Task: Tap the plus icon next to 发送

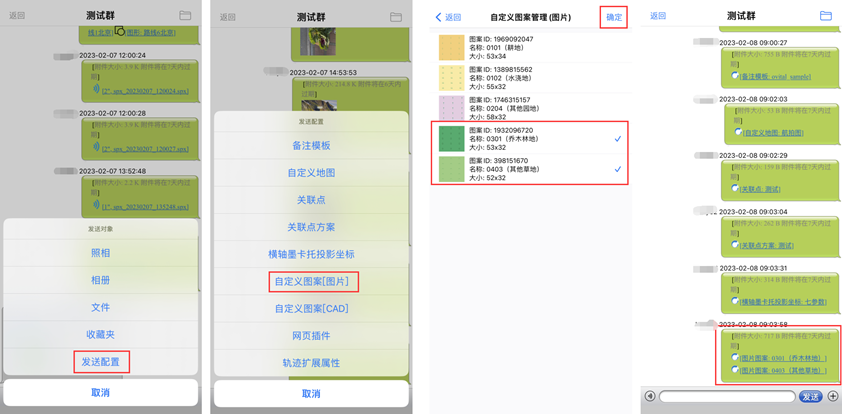Action: [833, 396]
